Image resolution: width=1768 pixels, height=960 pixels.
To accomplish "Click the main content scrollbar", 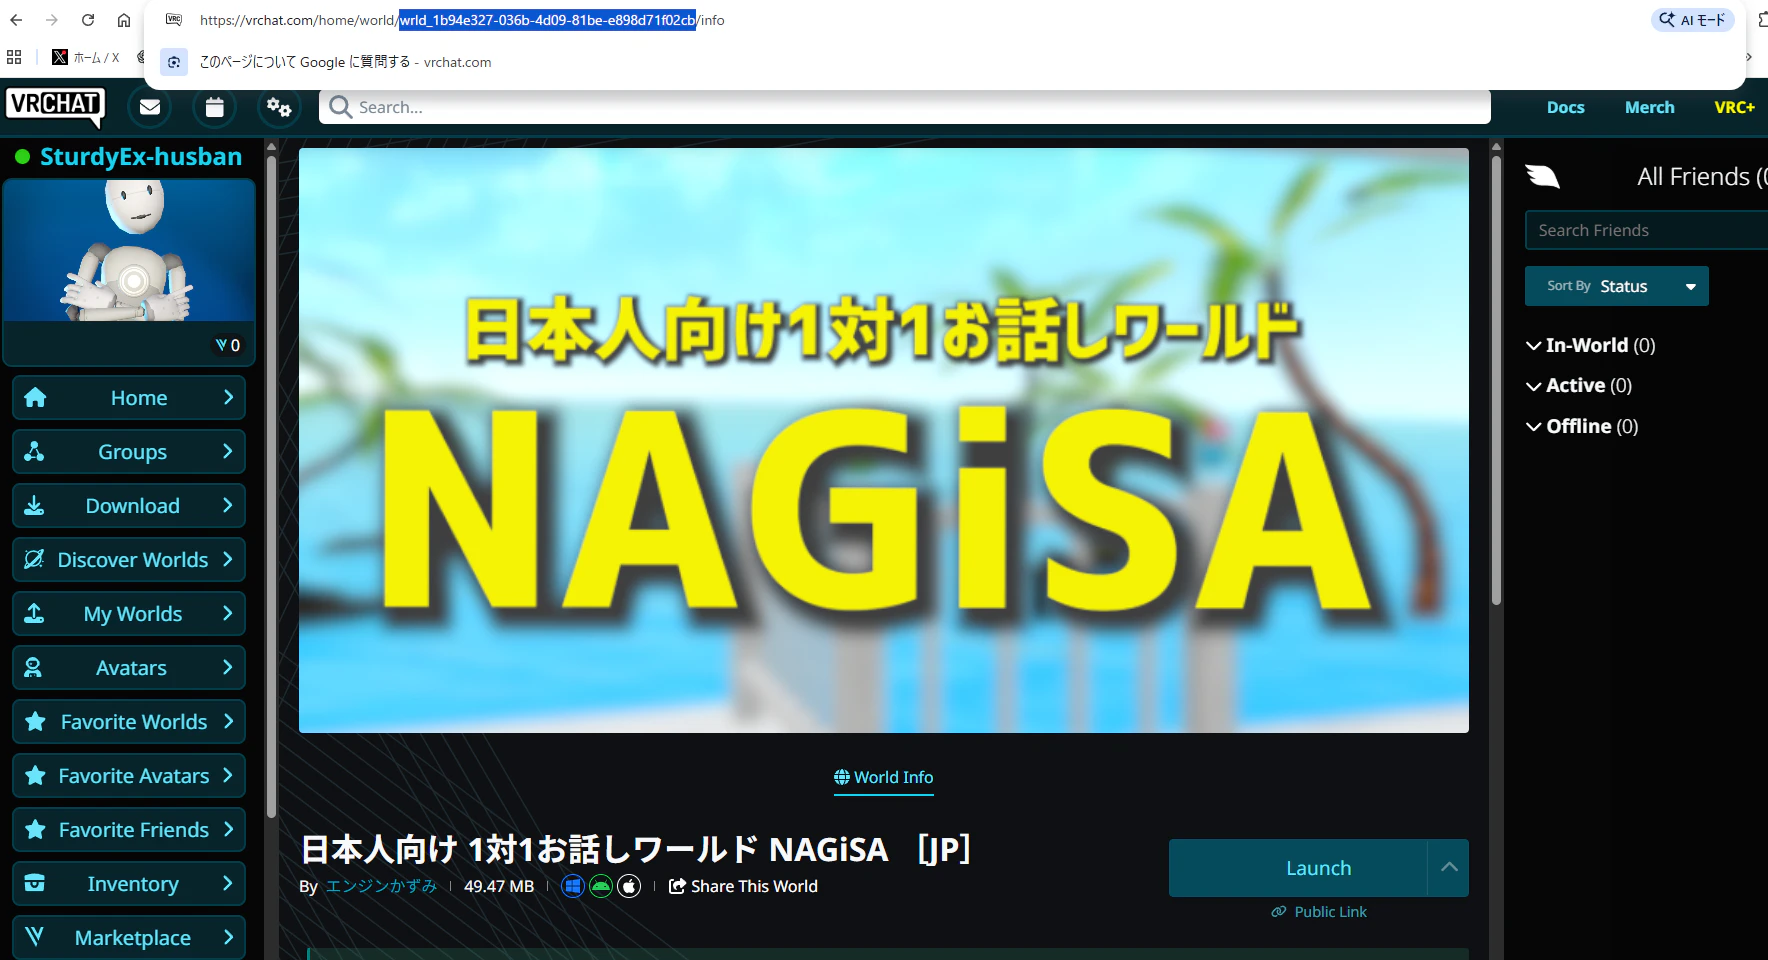I will [x=1496, y=378].
